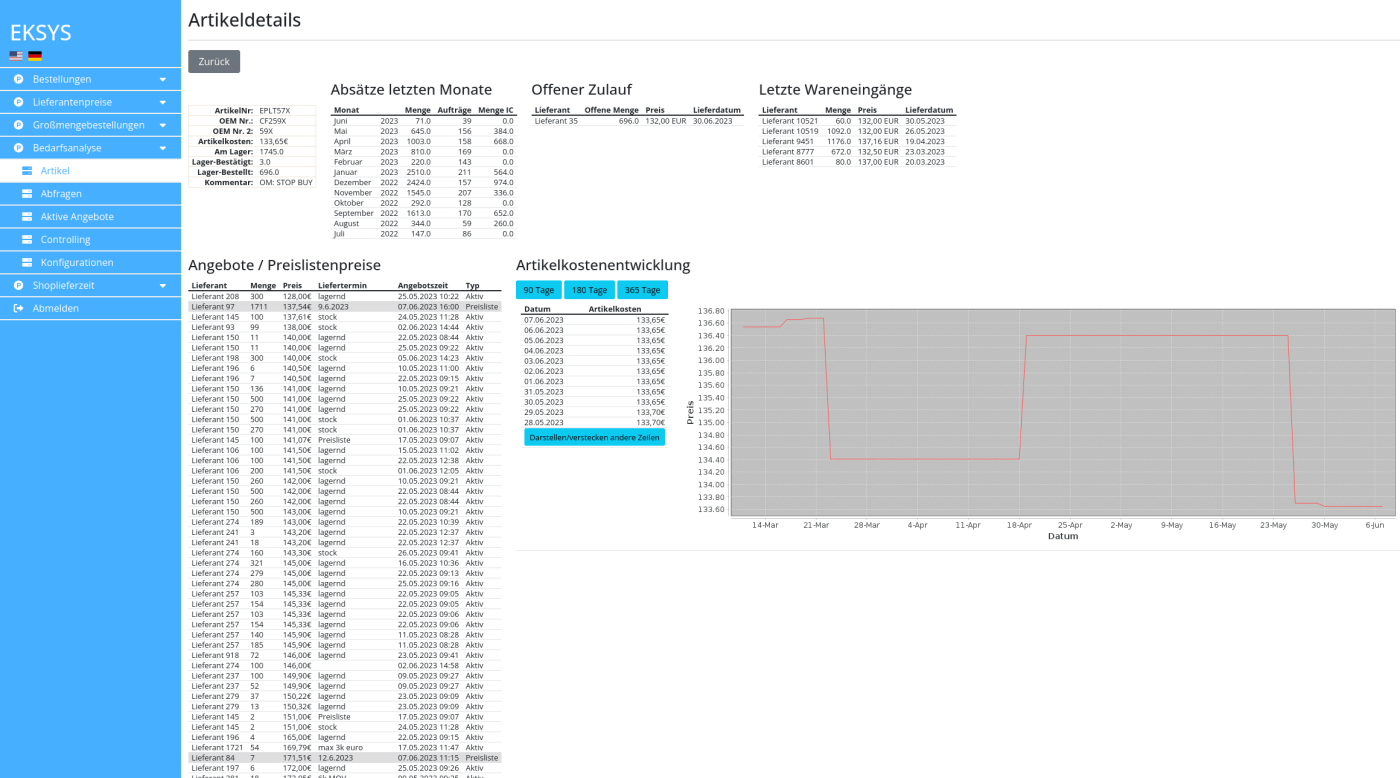Expand the Großmengebestellungen dropdown arrow
This screenshot has width=1400, height=778.
(163, 125)
